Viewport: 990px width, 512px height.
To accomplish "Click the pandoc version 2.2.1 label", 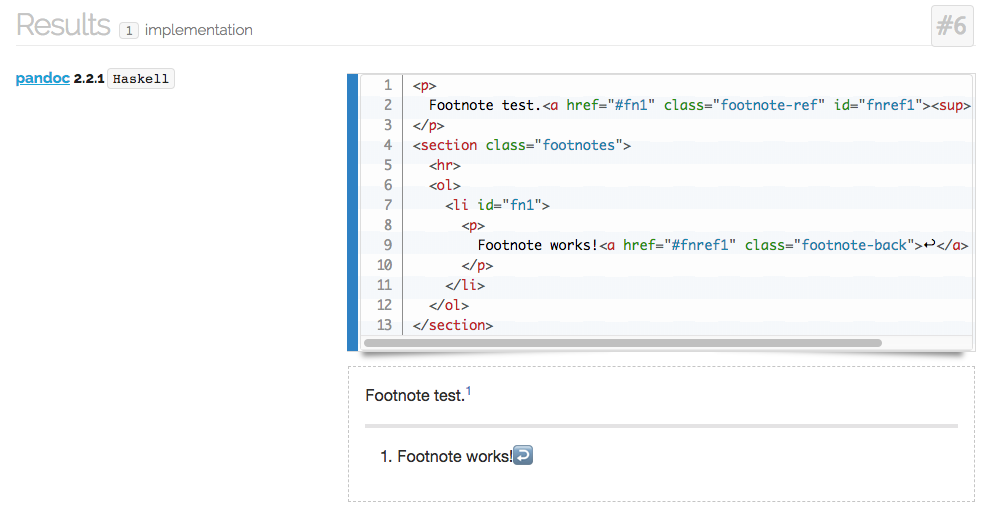I will tap(89, 79).
